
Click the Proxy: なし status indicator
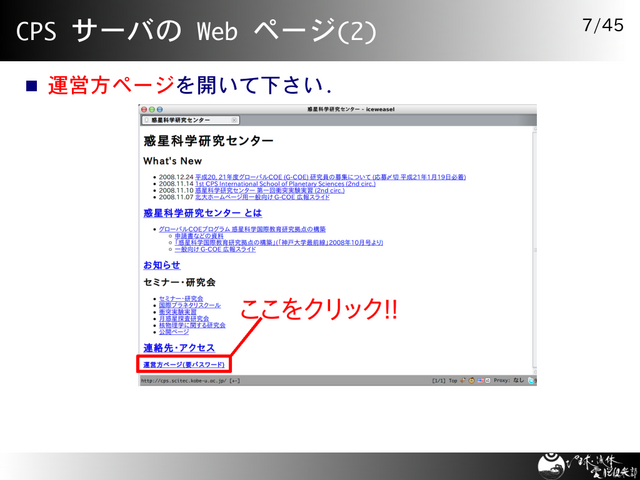509,381
